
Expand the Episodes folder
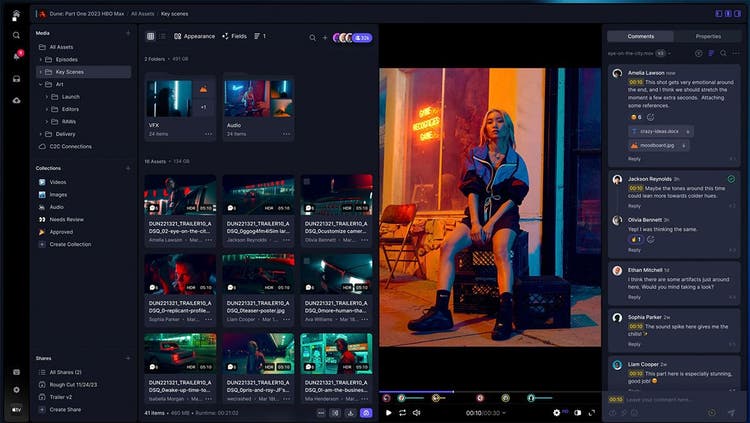click(41, 59)
